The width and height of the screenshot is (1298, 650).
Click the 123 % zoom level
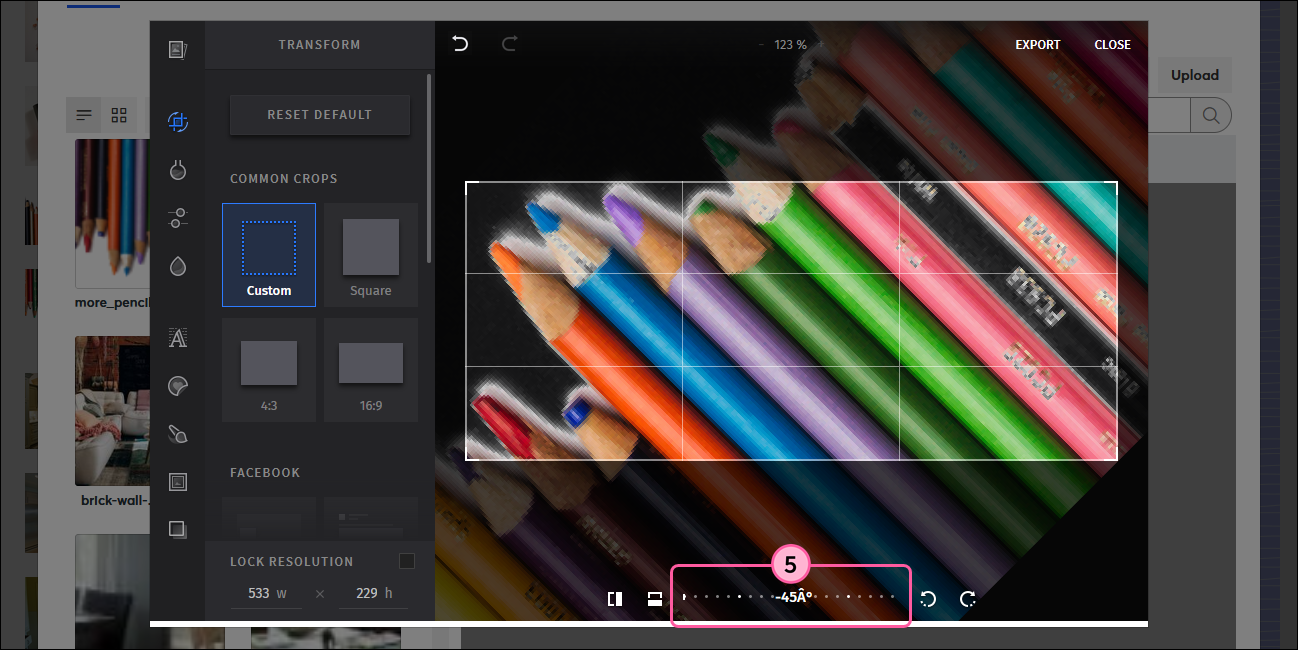pos(790,45)
